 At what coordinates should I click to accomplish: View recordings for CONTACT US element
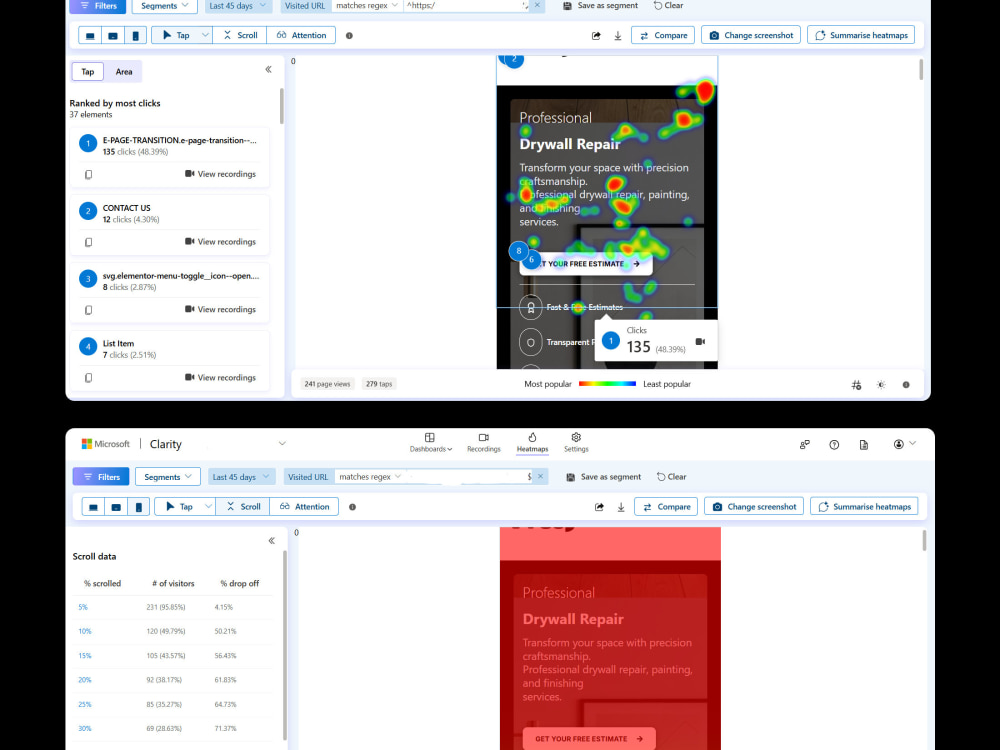pyautogui.click(x=221, y=242)
